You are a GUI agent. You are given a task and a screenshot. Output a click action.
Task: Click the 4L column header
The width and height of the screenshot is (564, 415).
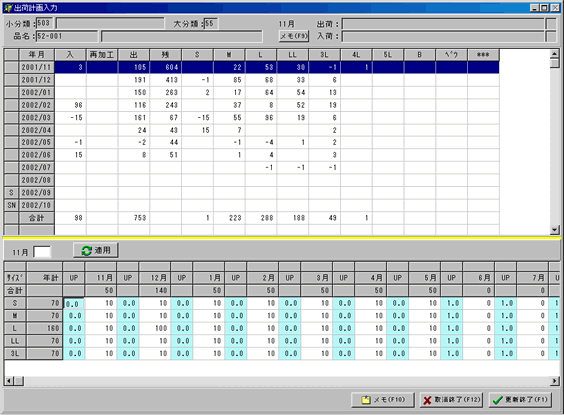[356, 55]
